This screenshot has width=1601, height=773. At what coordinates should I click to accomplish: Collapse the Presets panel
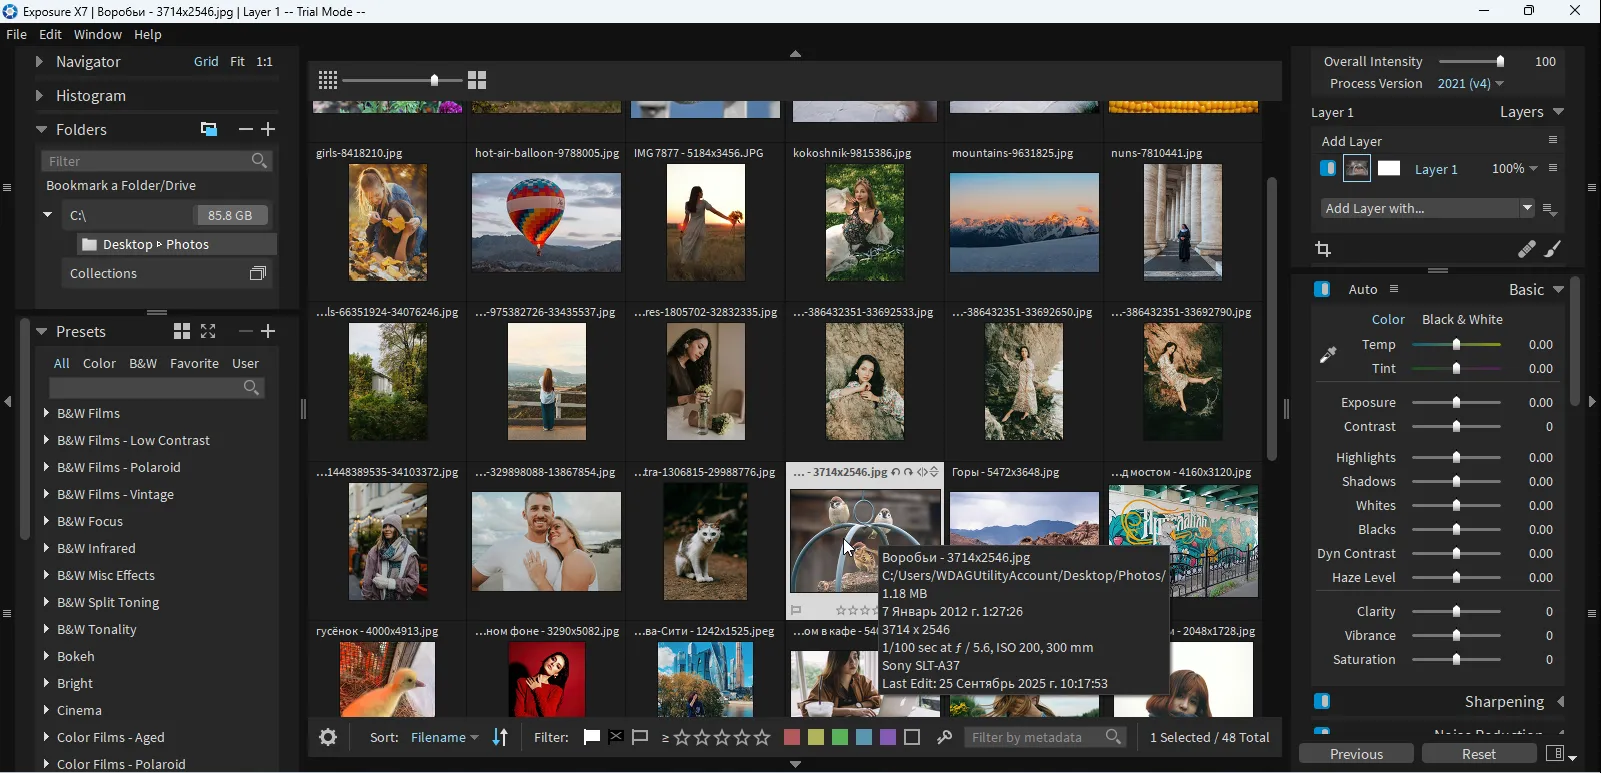coord(41,331)
